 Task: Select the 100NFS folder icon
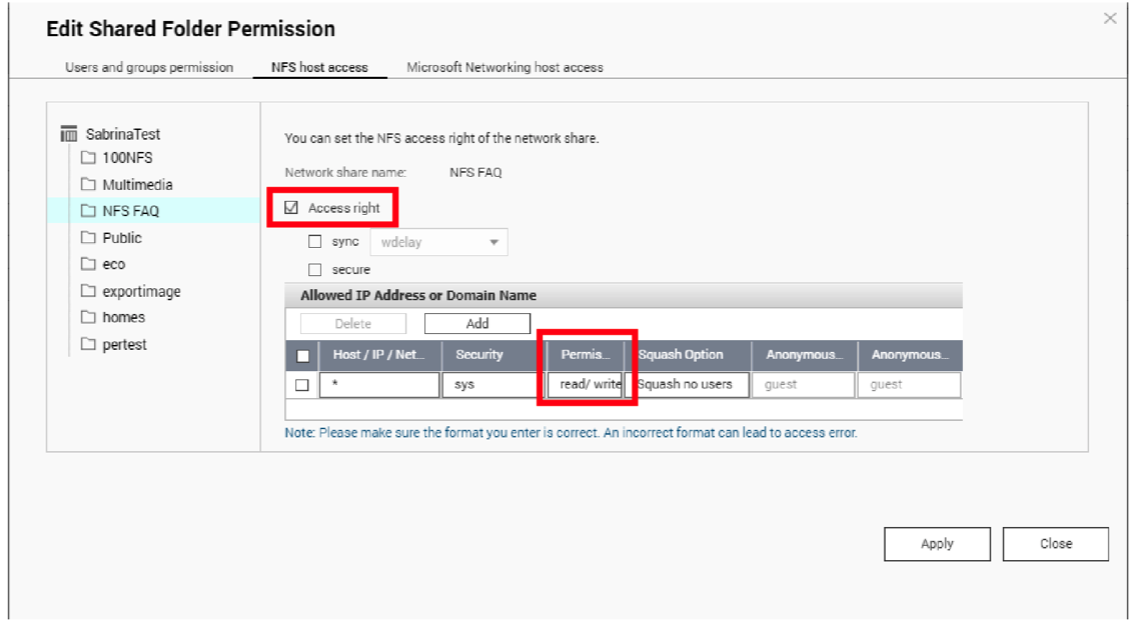[x=88, y=158]
